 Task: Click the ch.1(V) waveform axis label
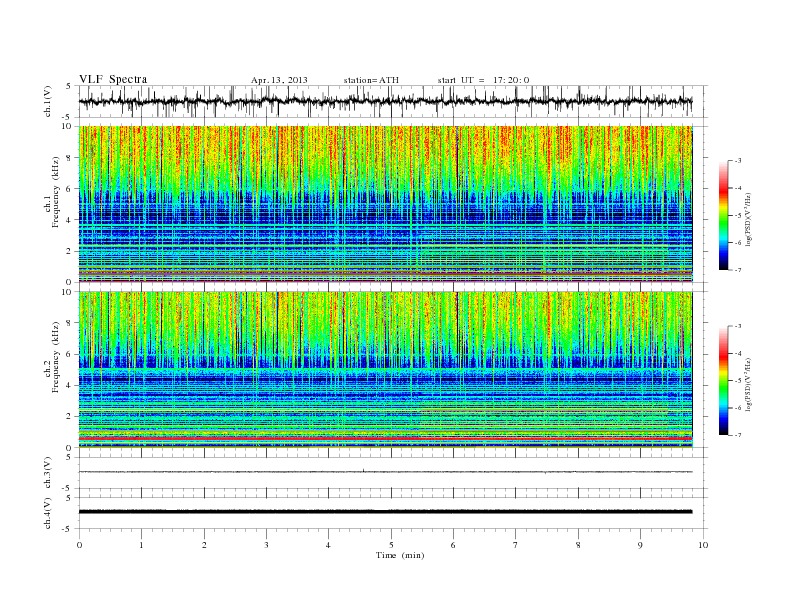click(x=47, y=101)
